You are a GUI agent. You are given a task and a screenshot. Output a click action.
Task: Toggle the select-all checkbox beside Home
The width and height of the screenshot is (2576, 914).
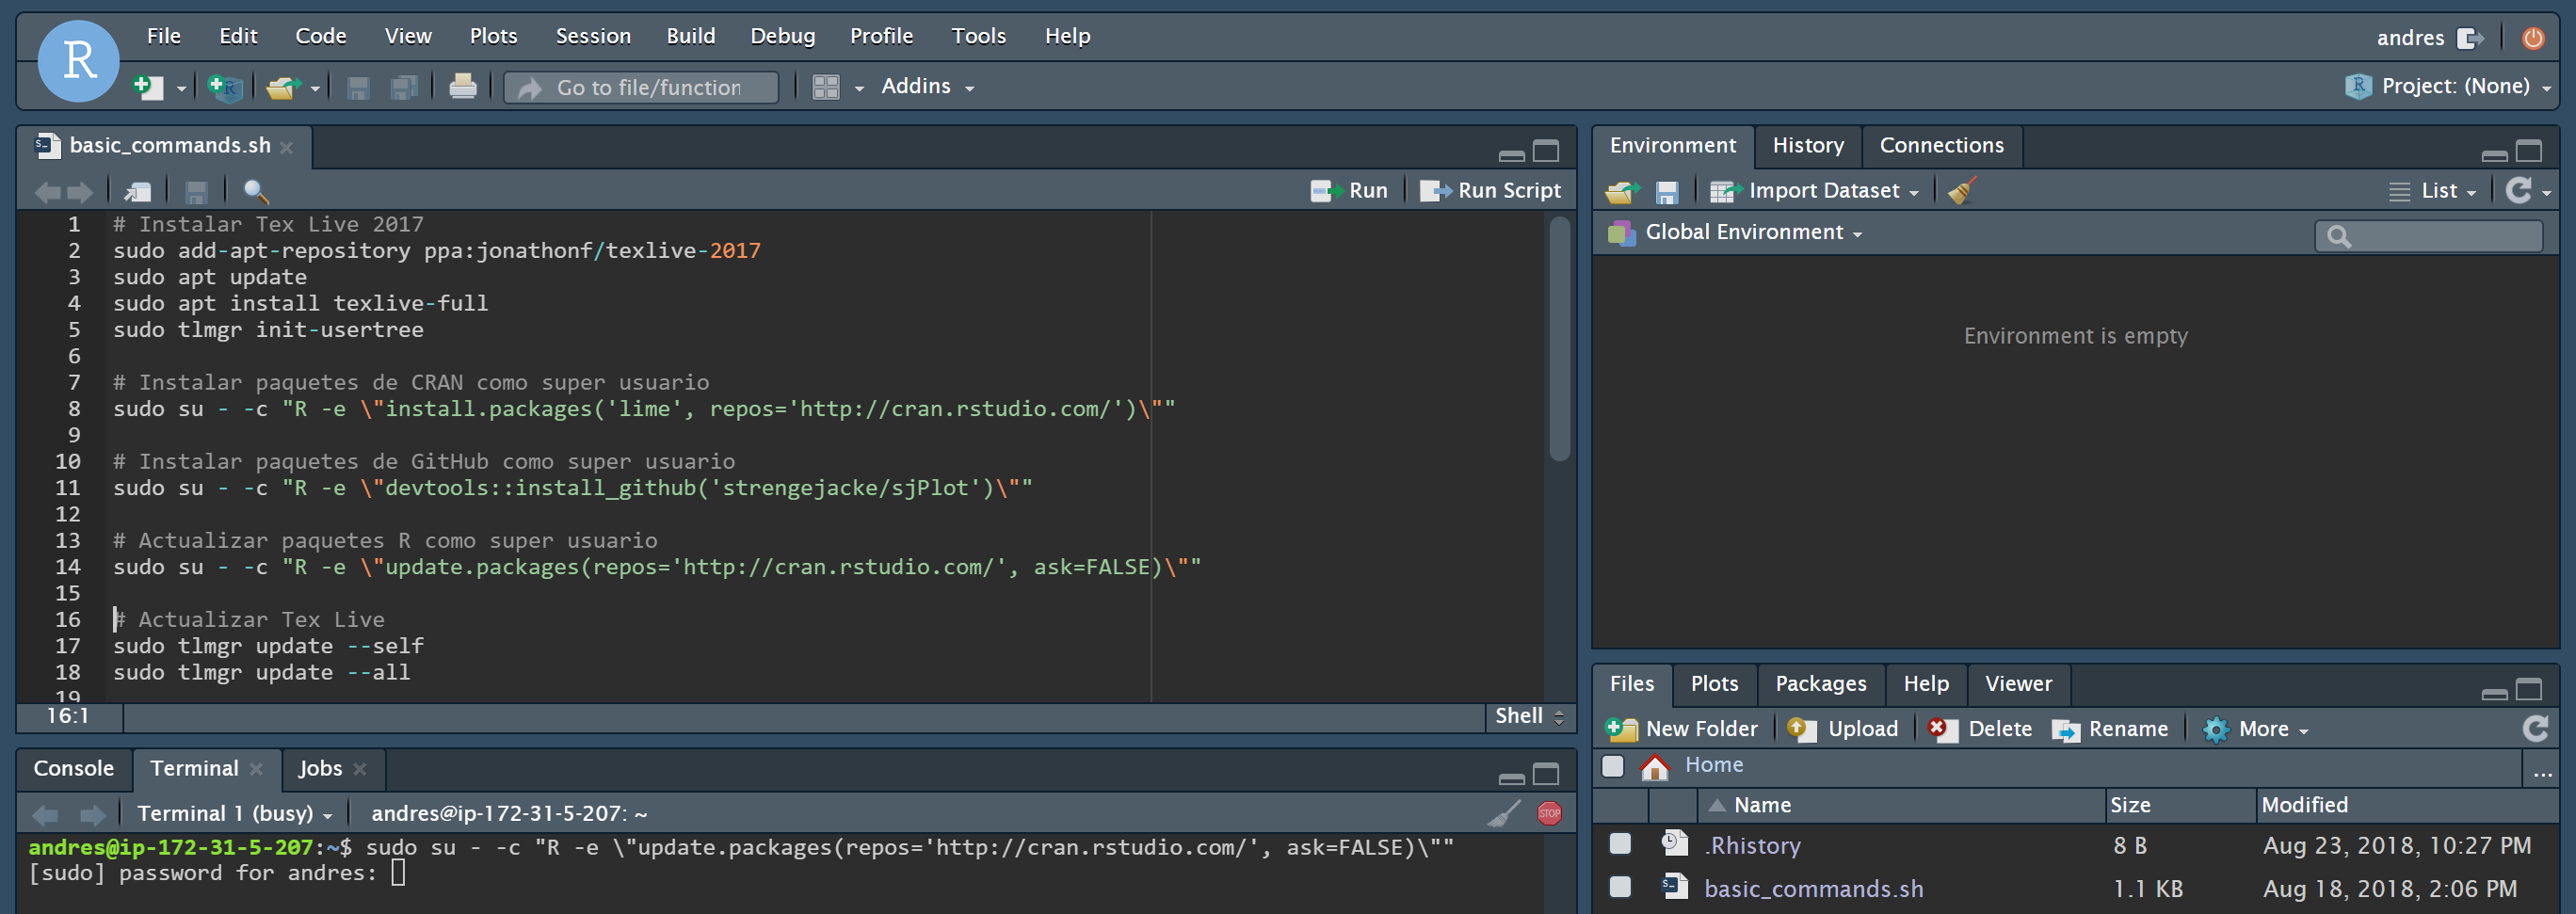(1613, 766)
